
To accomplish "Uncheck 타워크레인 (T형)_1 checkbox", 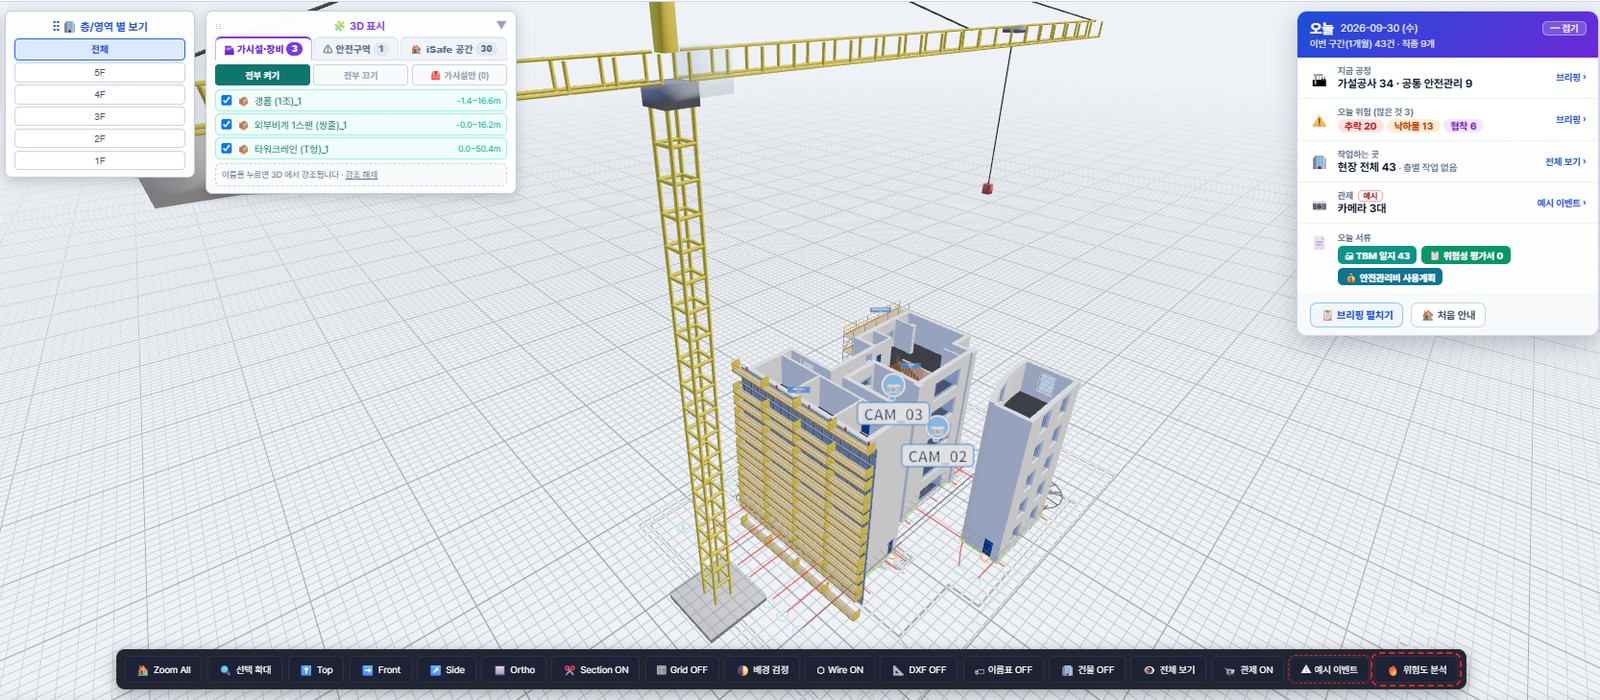I will [x=227, y=149].
